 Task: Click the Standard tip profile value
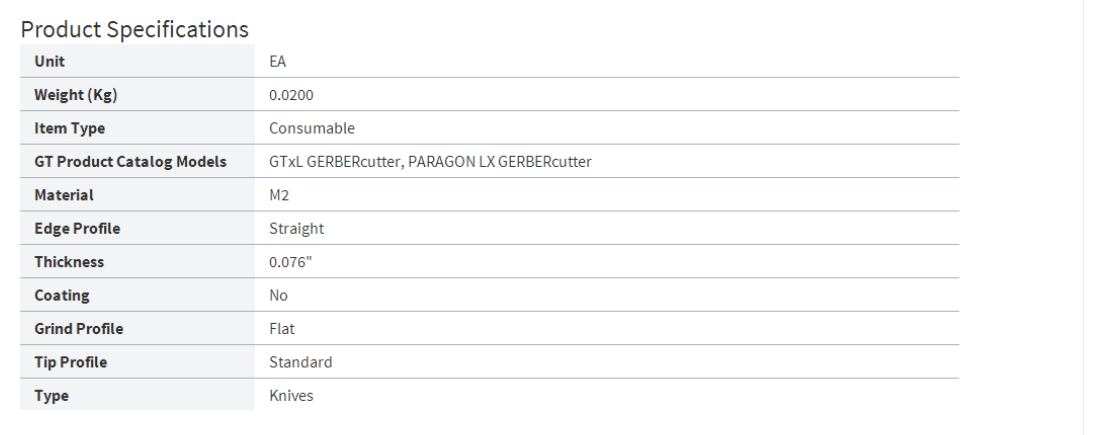pos(300,362)
